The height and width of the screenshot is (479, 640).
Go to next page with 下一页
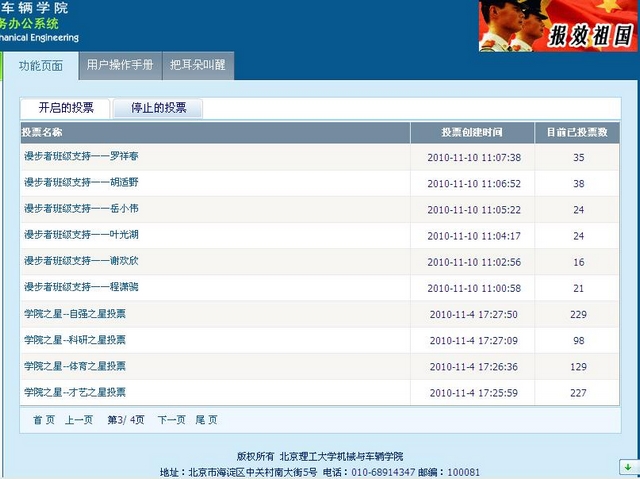point(172,420)
